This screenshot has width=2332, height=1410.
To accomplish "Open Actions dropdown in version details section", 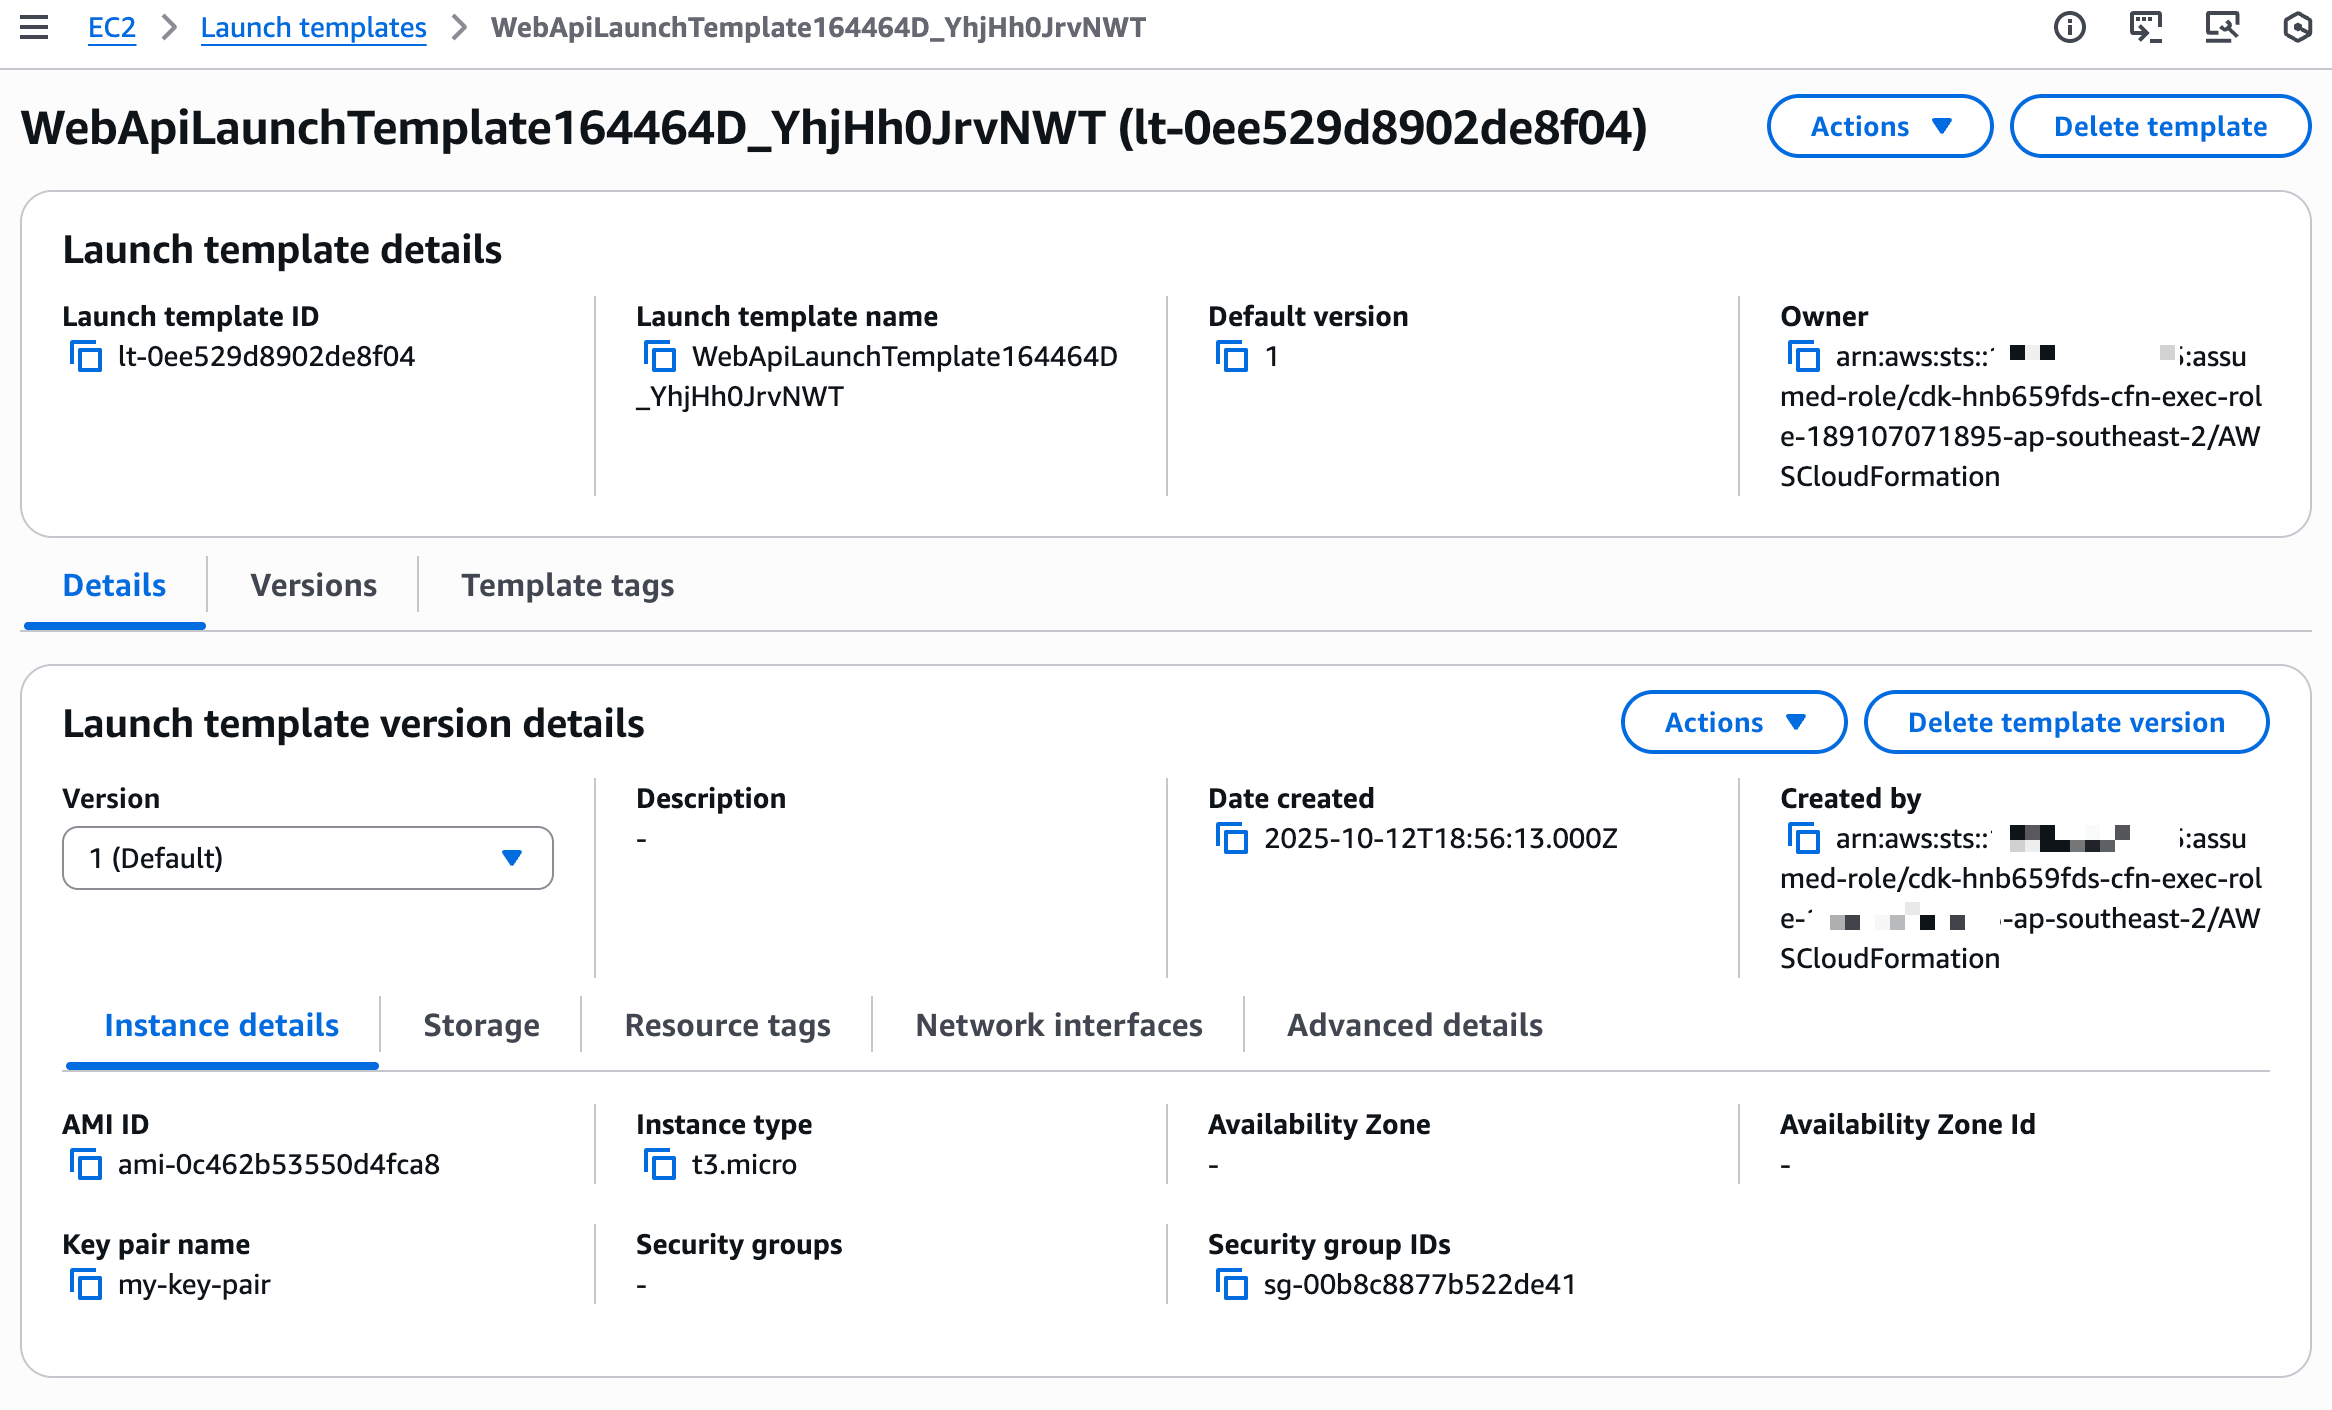I will (1733, 722).
